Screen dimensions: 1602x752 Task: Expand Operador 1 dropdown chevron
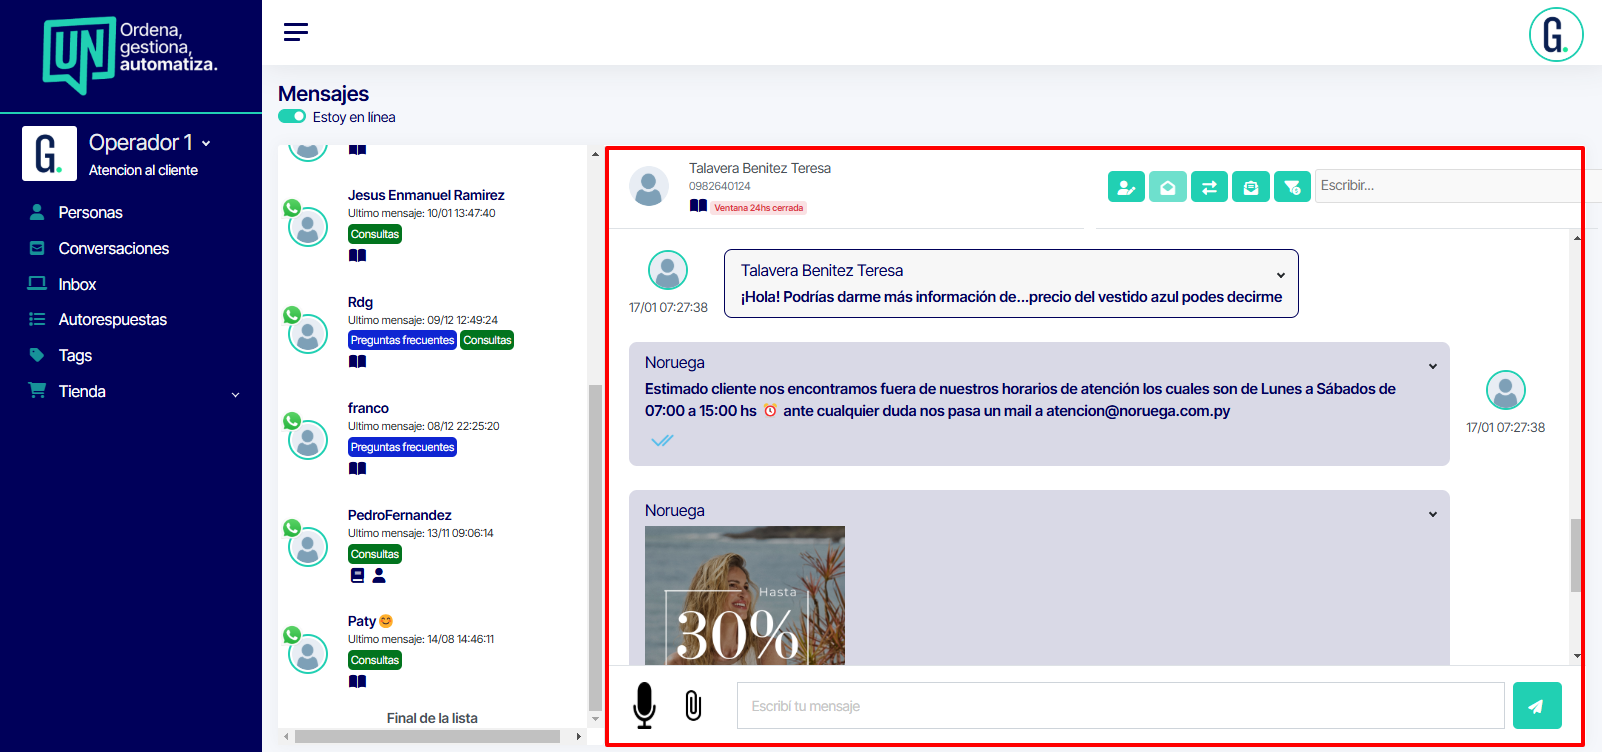pyautogui.click(x=206, y=144)
